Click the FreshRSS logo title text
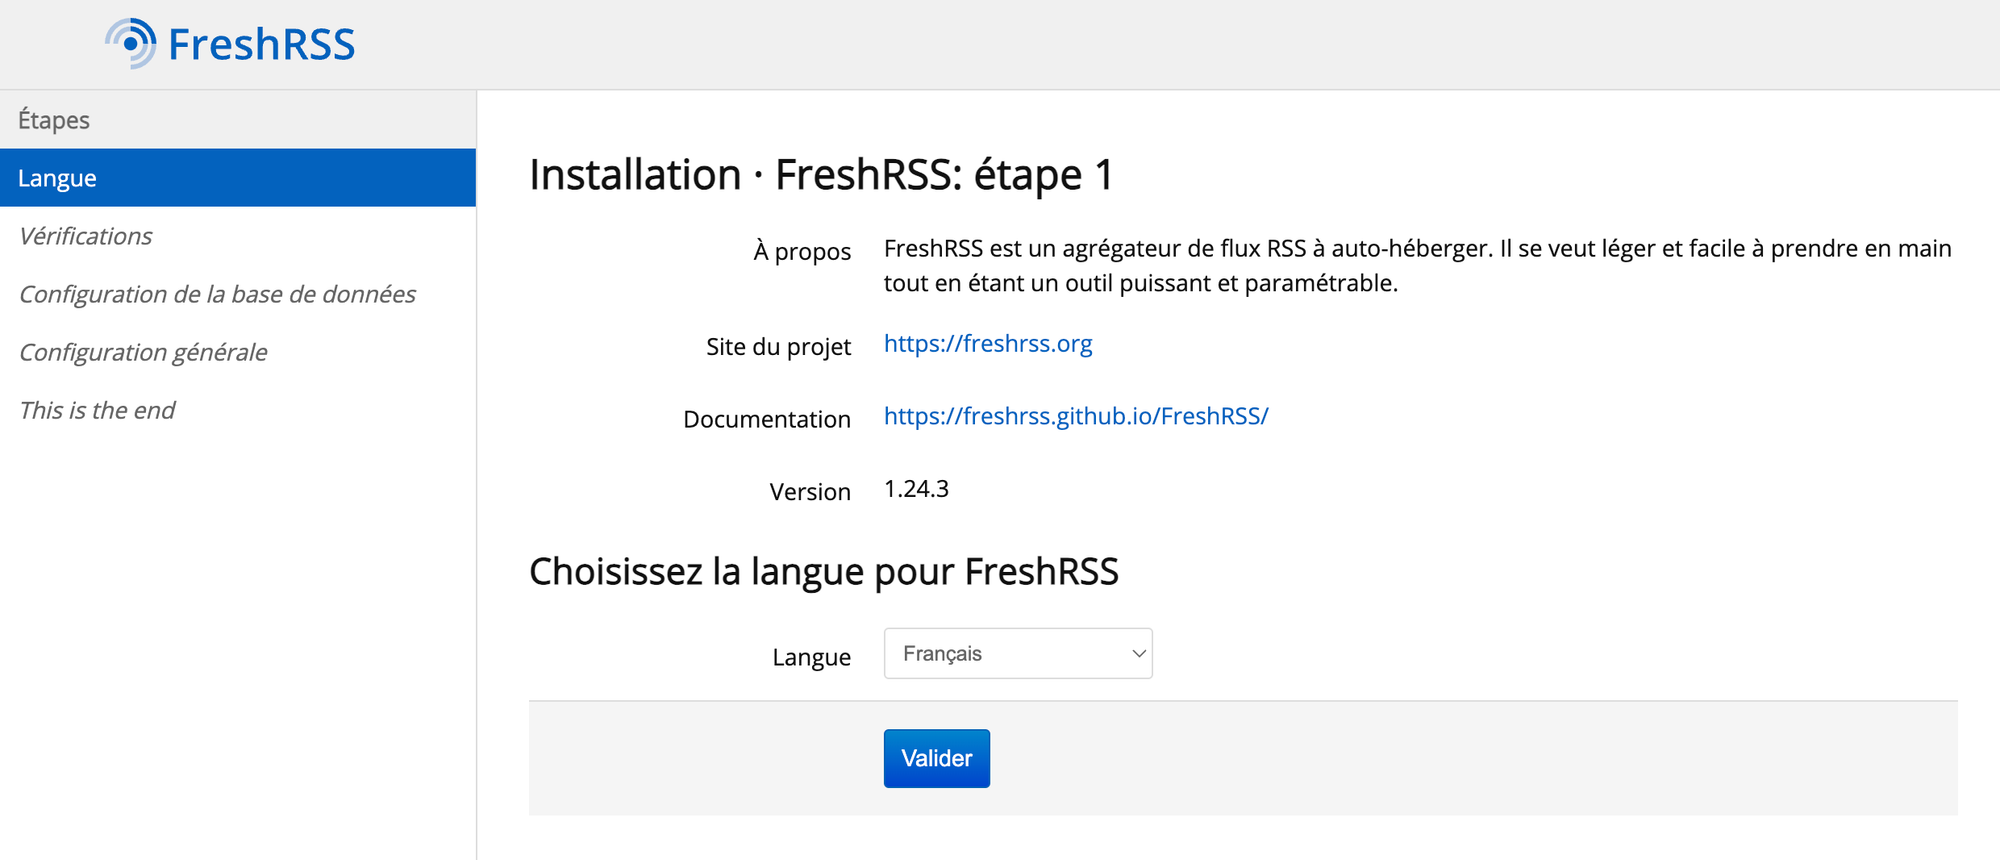2000x860 pixels. click(x=261, y=45)
